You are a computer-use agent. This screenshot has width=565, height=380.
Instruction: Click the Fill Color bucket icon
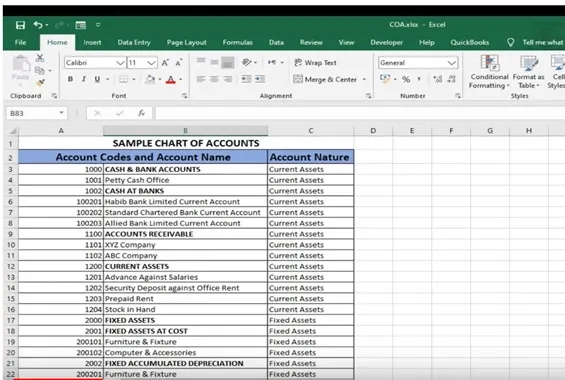150,79
